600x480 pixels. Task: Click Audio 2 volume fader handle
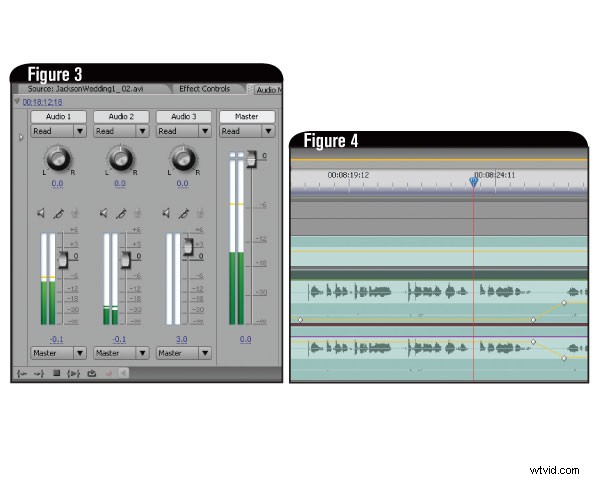(x=126, y=260)
